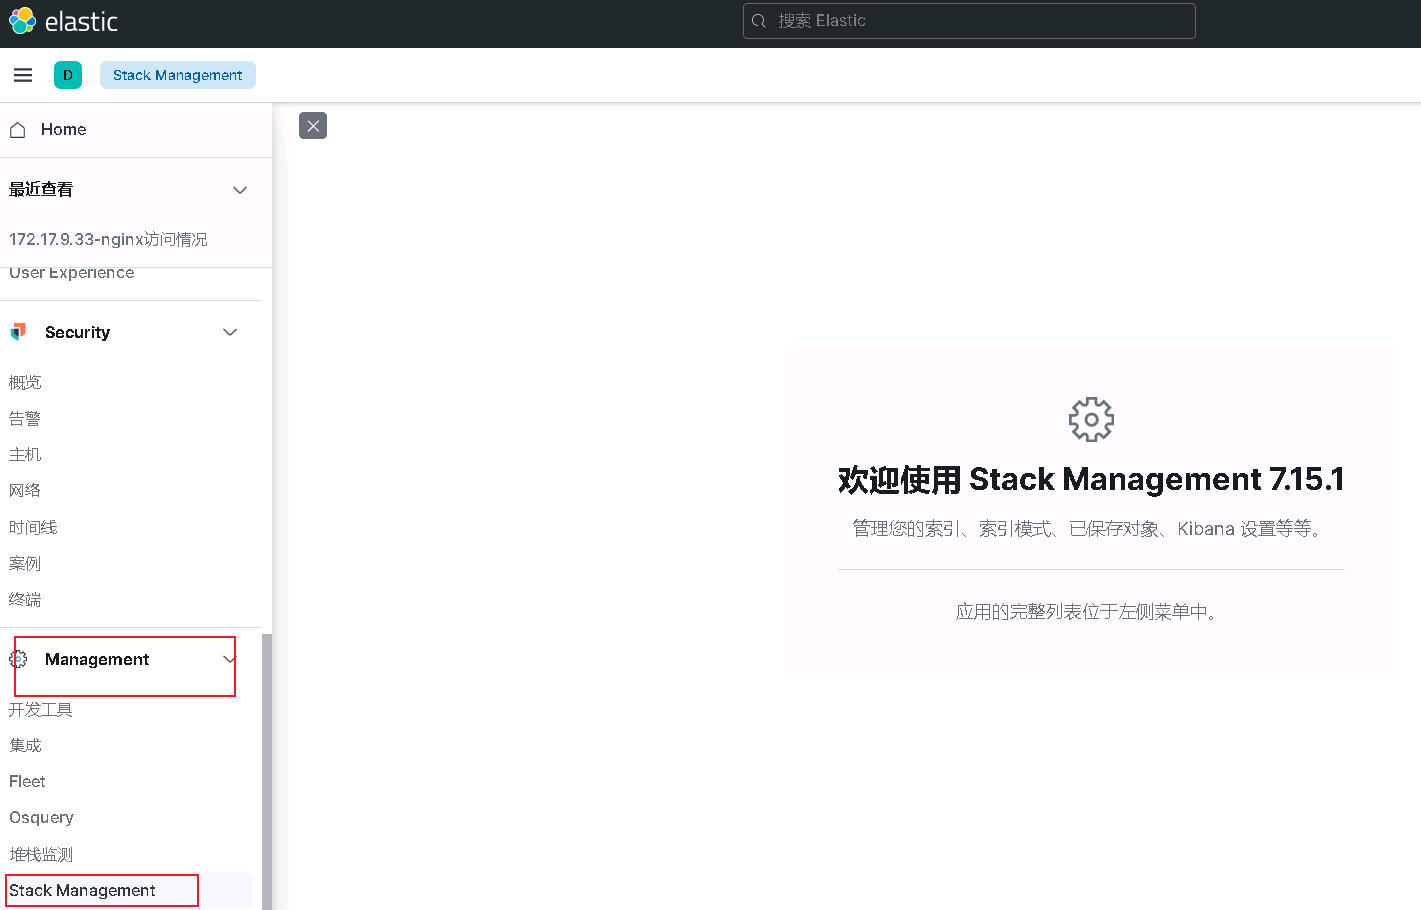Select Stack Management in sidebar

click(x=83, y=891)
